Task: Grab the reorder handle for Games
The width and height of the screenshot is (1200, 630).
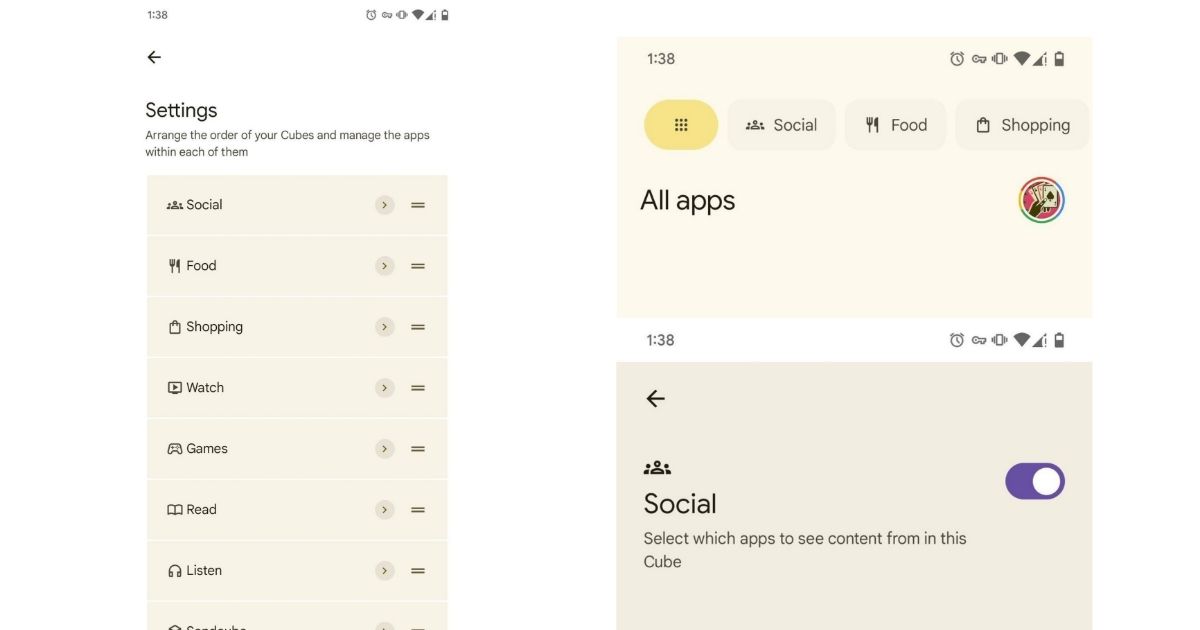Action: coord(418,449)
